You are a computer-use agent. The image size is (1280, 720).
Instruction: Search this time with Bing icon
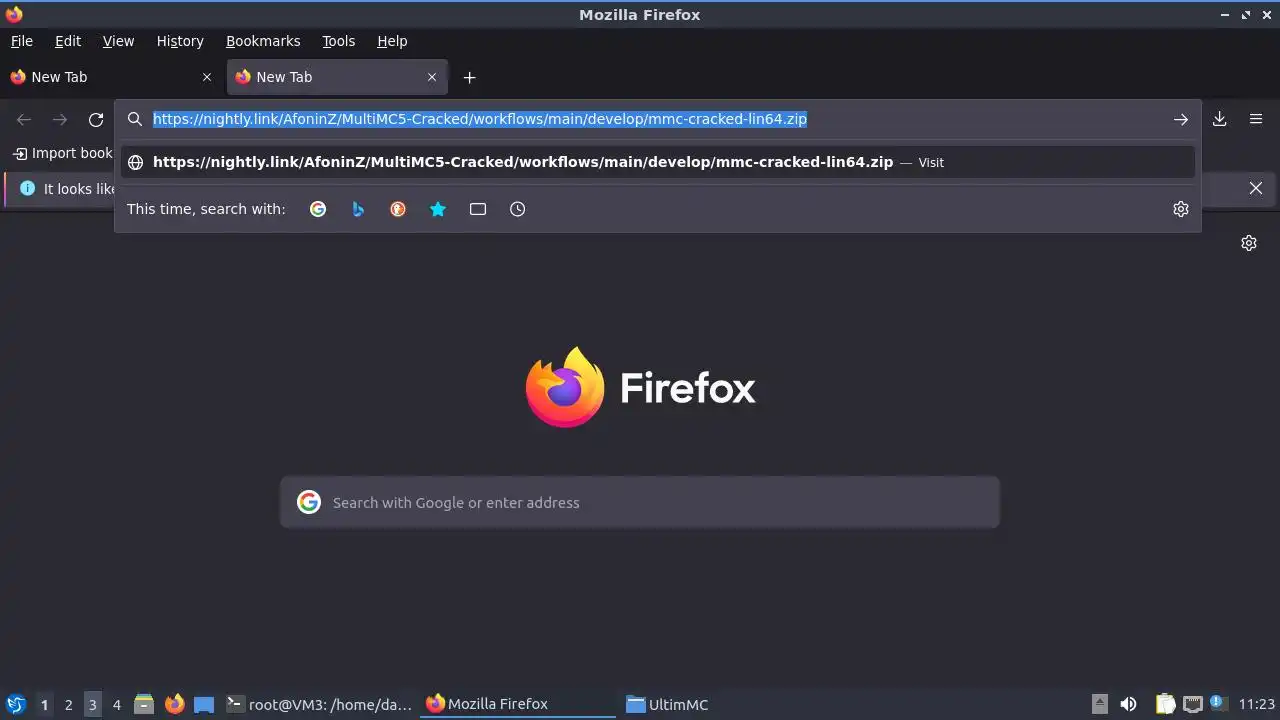click(x=358, y=209)
